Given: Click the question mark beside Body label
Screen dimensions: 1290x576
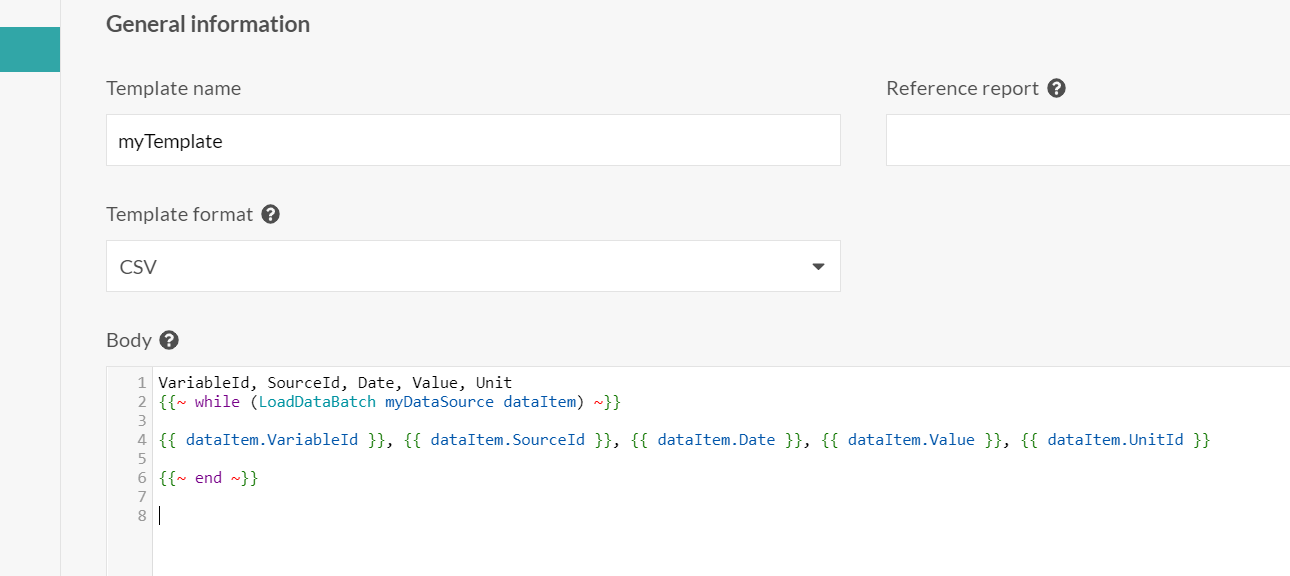Looking at the screenshot, I should tap(169, 340).
